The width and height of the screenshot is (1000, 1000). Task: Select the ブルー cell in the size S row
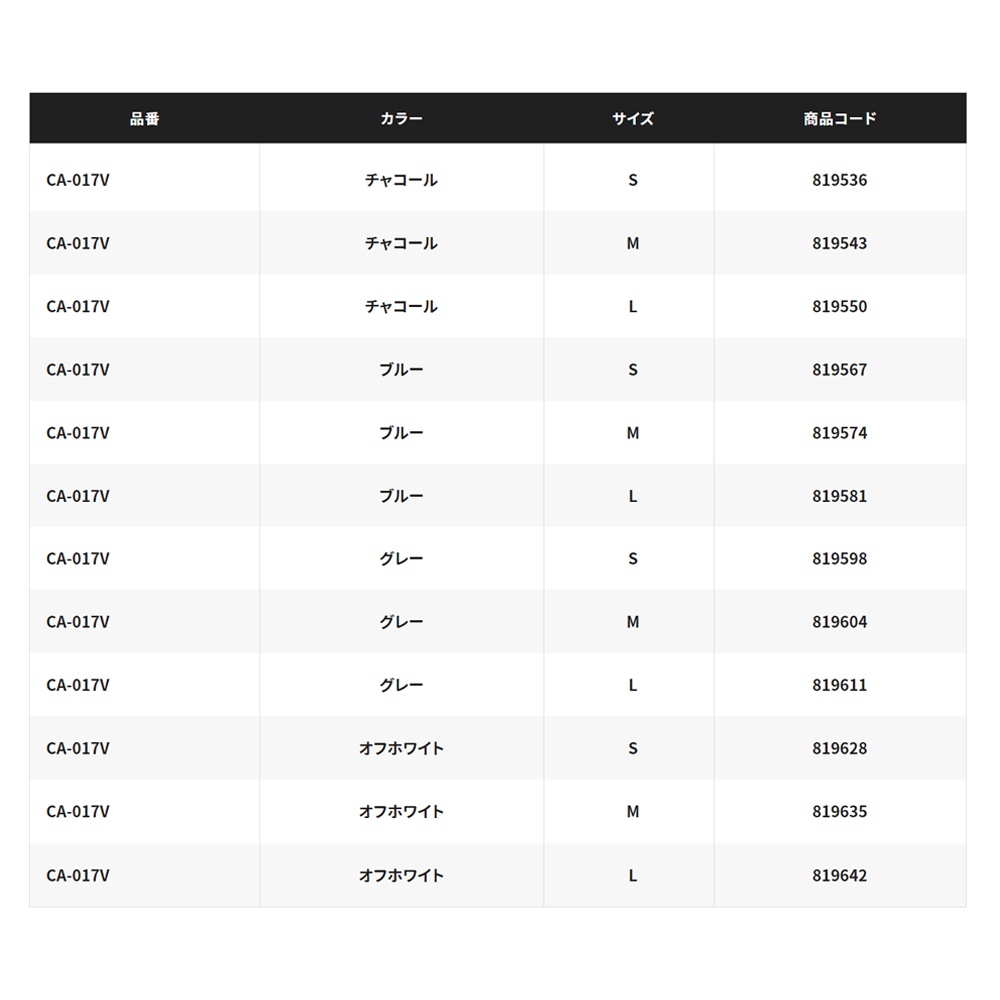401,369
